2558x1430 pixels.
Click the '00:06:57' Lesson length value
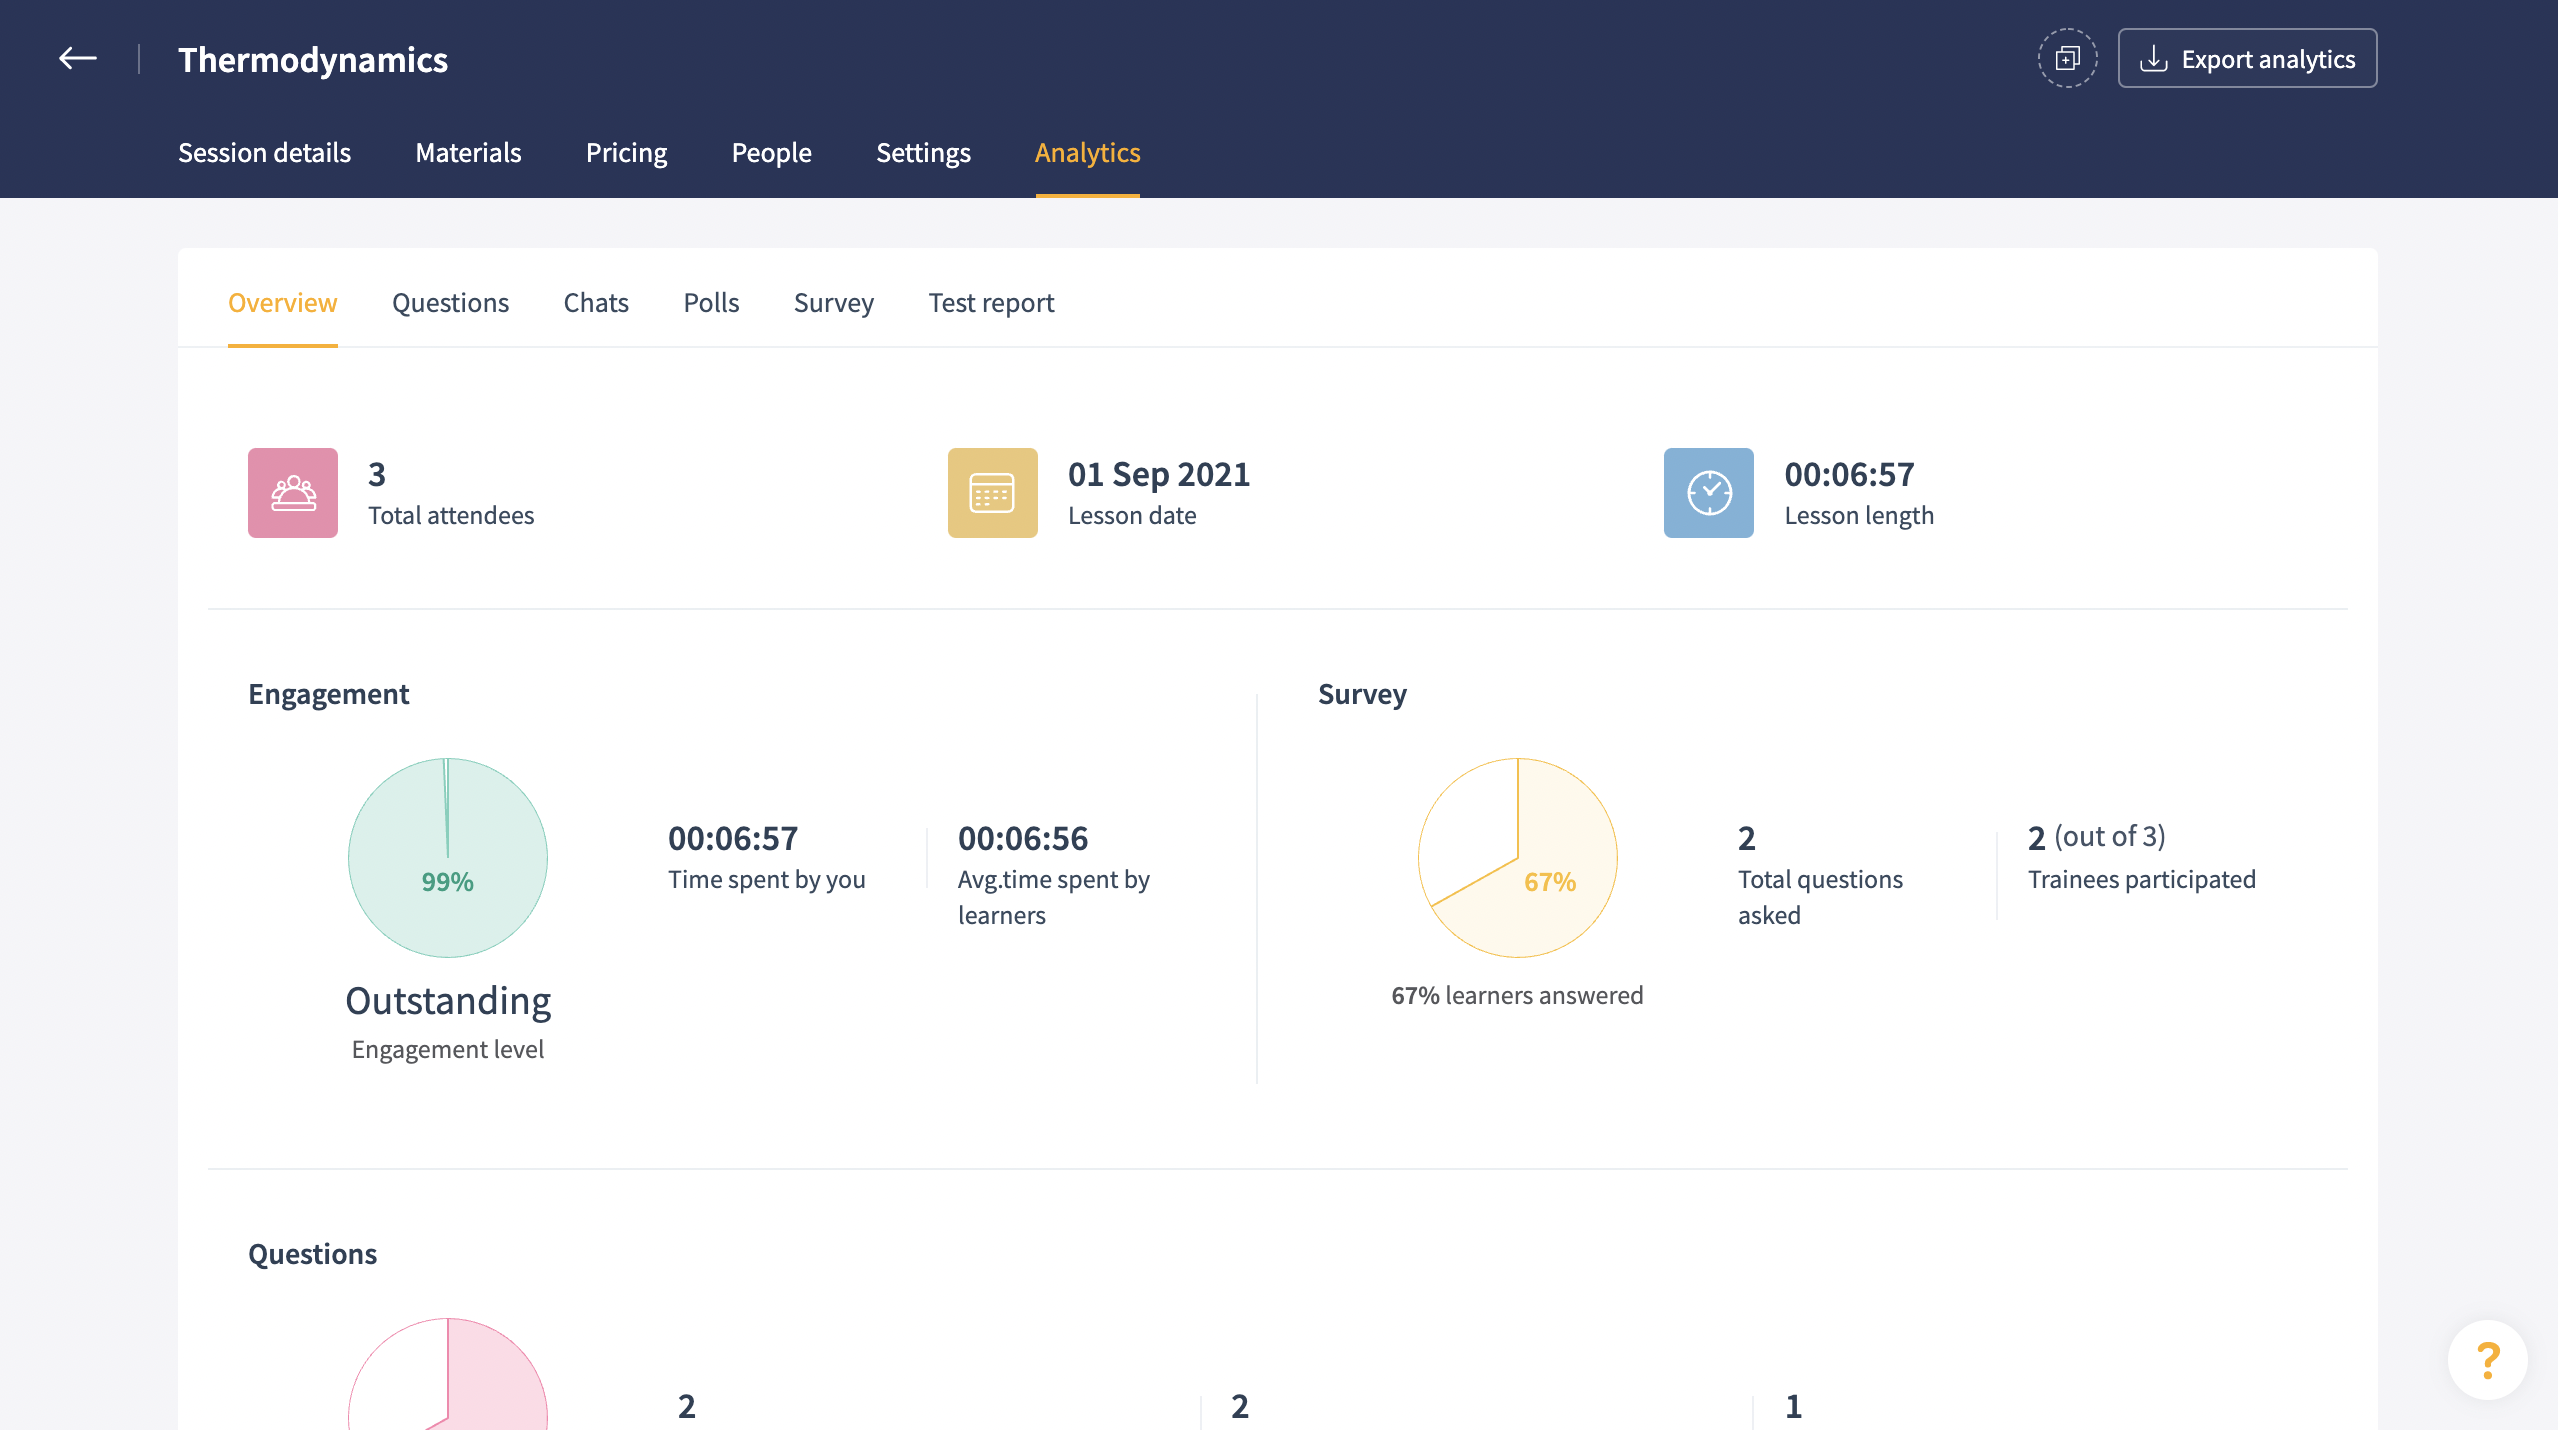pyautogui.click(x=1849, y=474)
